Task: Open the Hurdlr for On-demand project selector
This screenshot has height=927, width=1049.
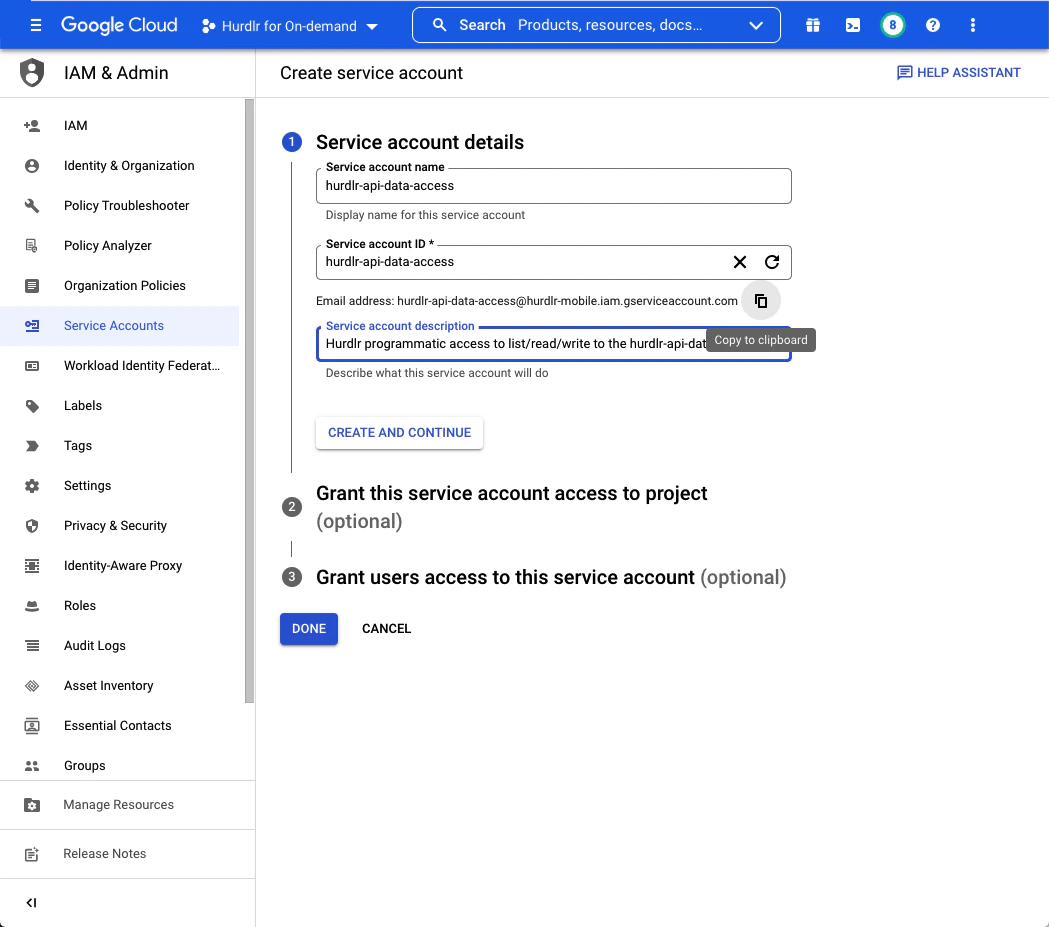Action: coord(290,26)
